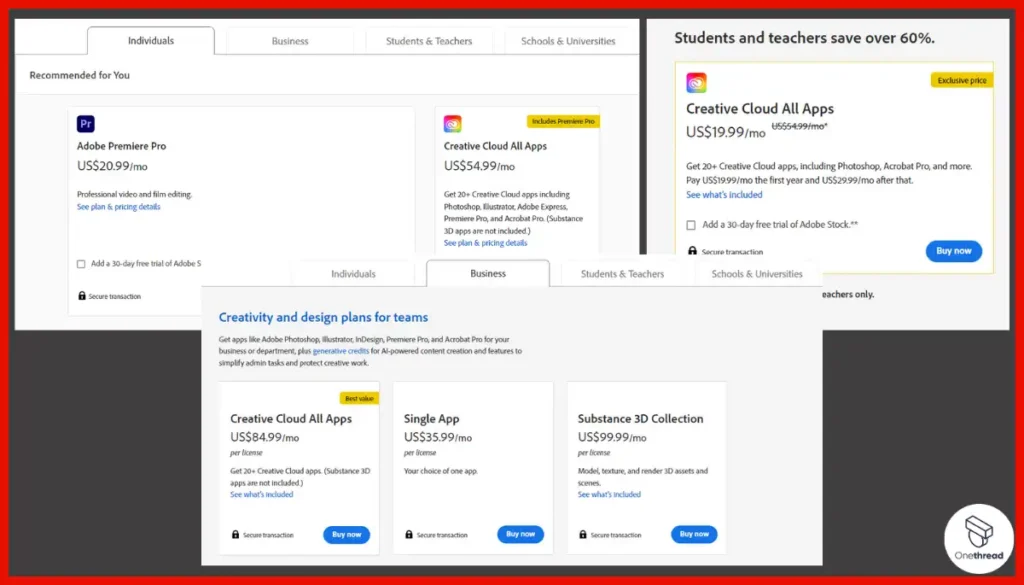Click the US$84.99/mo business price

(264, 437)
